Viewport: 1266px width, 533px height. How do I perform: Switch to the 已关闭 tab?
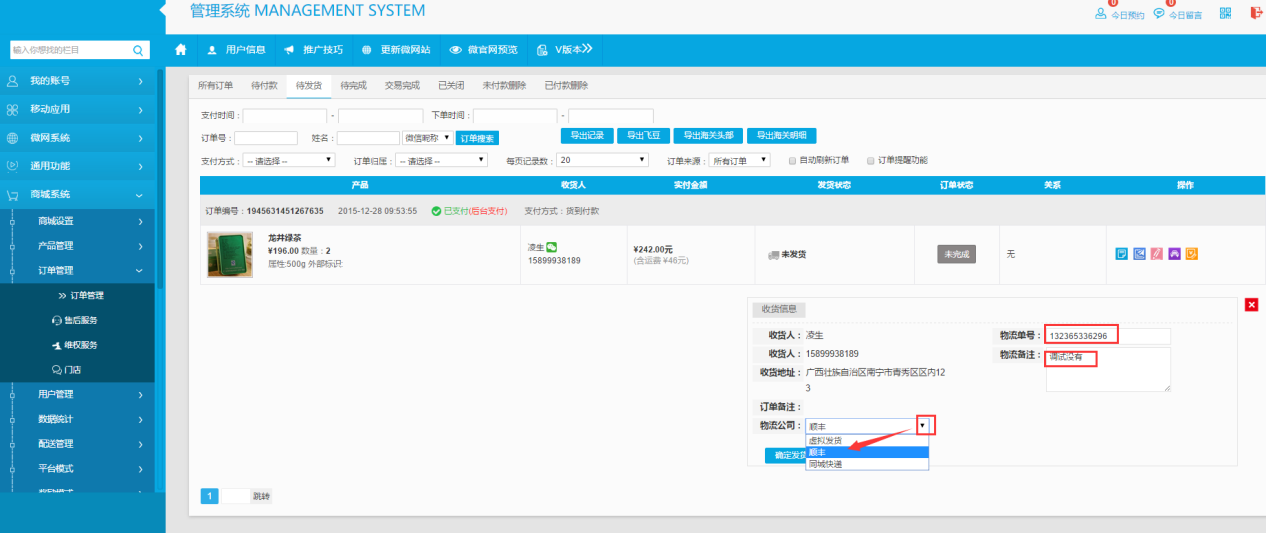tap(451, 86)
